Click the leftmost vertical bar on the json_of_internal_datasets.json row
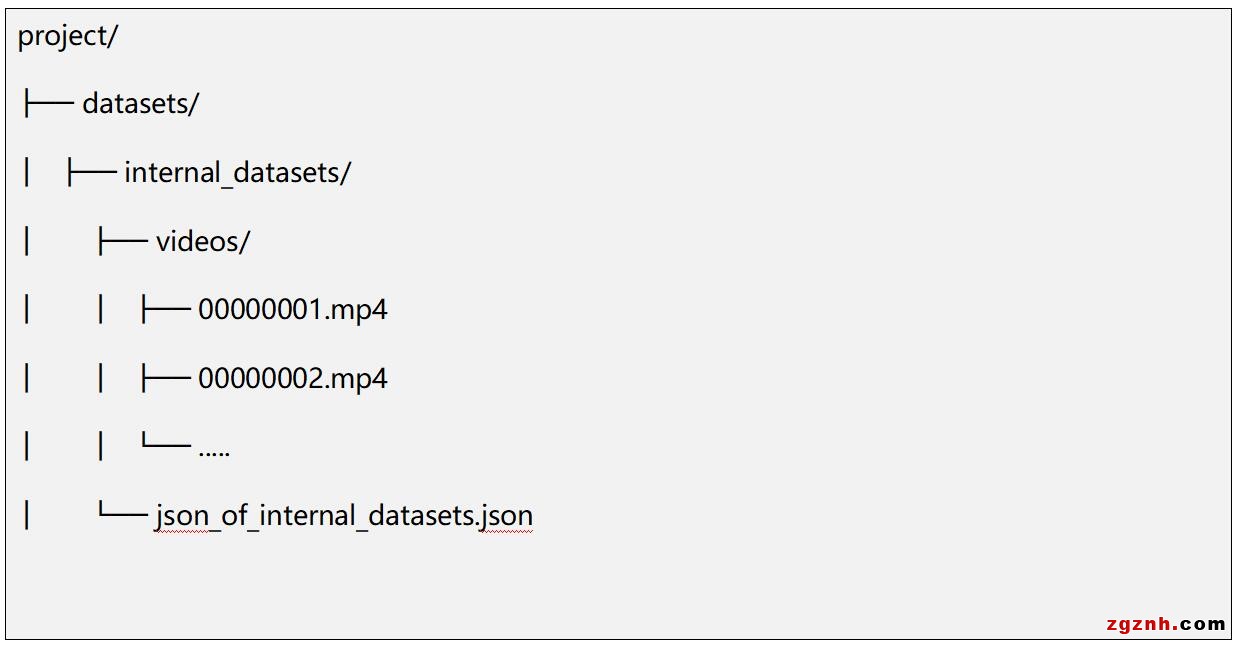Screen dimensions: 1238x647 click(27, 517)
